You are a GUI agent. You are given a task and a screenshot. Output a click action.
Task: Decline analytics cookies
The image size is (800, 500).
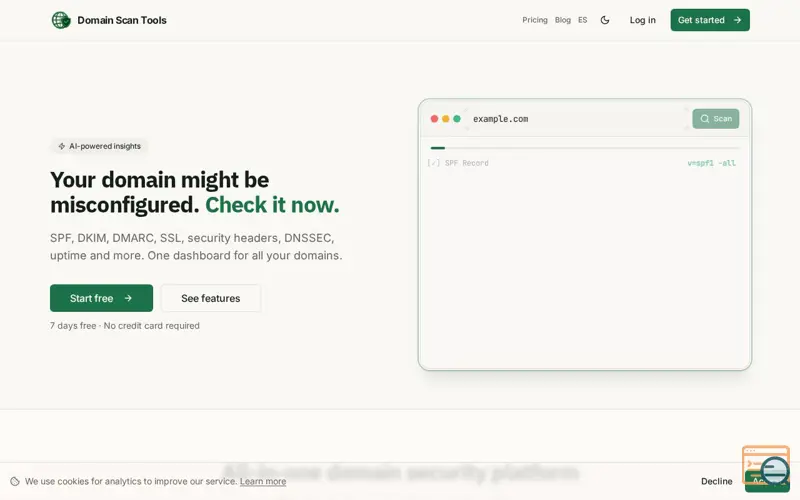coord(716,481)
